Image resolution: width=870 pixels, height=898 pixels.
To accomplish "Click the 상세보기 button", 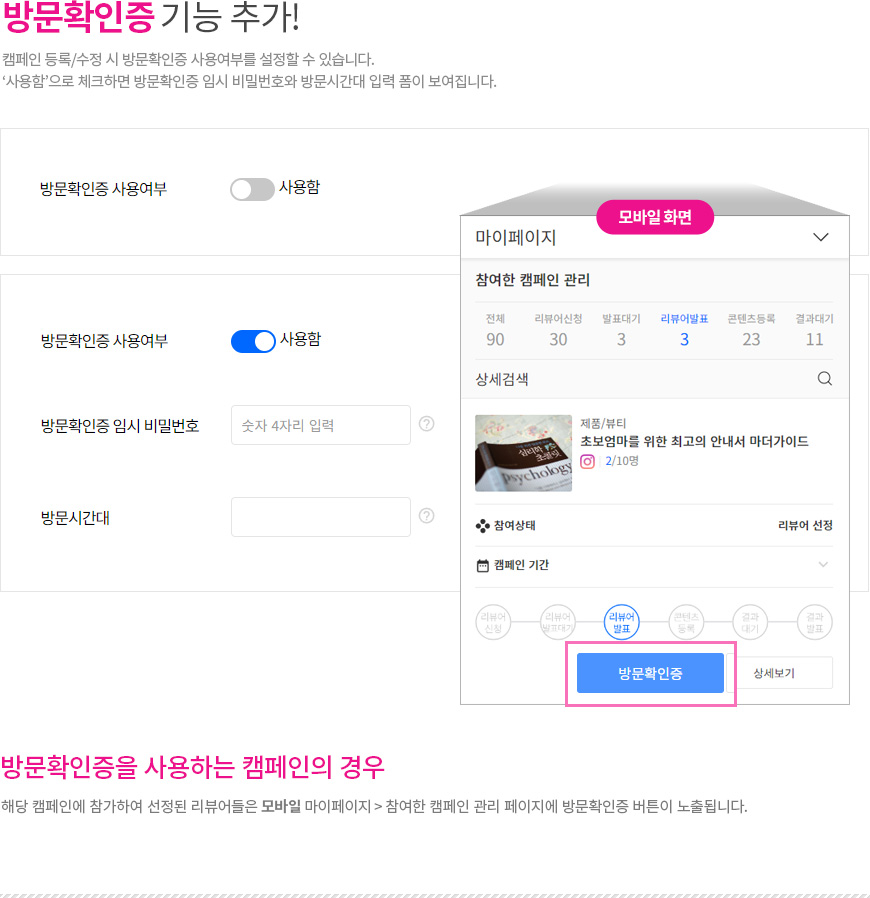I will [x=774, y=673].
